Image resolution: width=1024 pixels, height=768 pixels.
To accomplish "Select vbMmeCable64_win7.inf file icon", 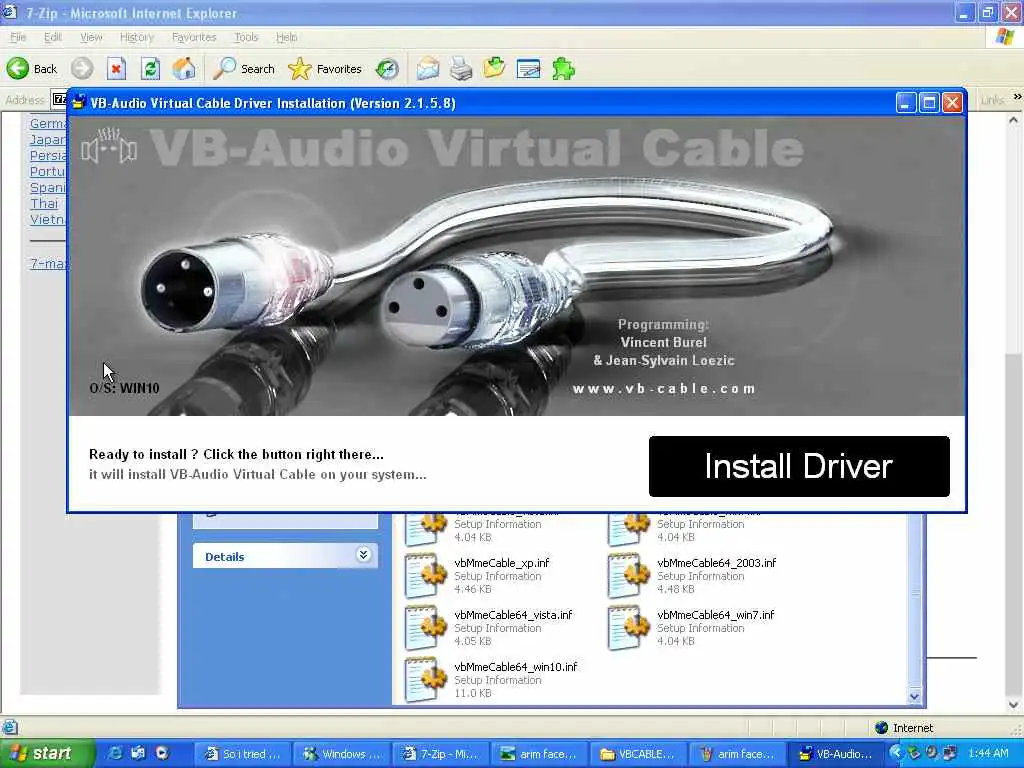I will 628,628.
